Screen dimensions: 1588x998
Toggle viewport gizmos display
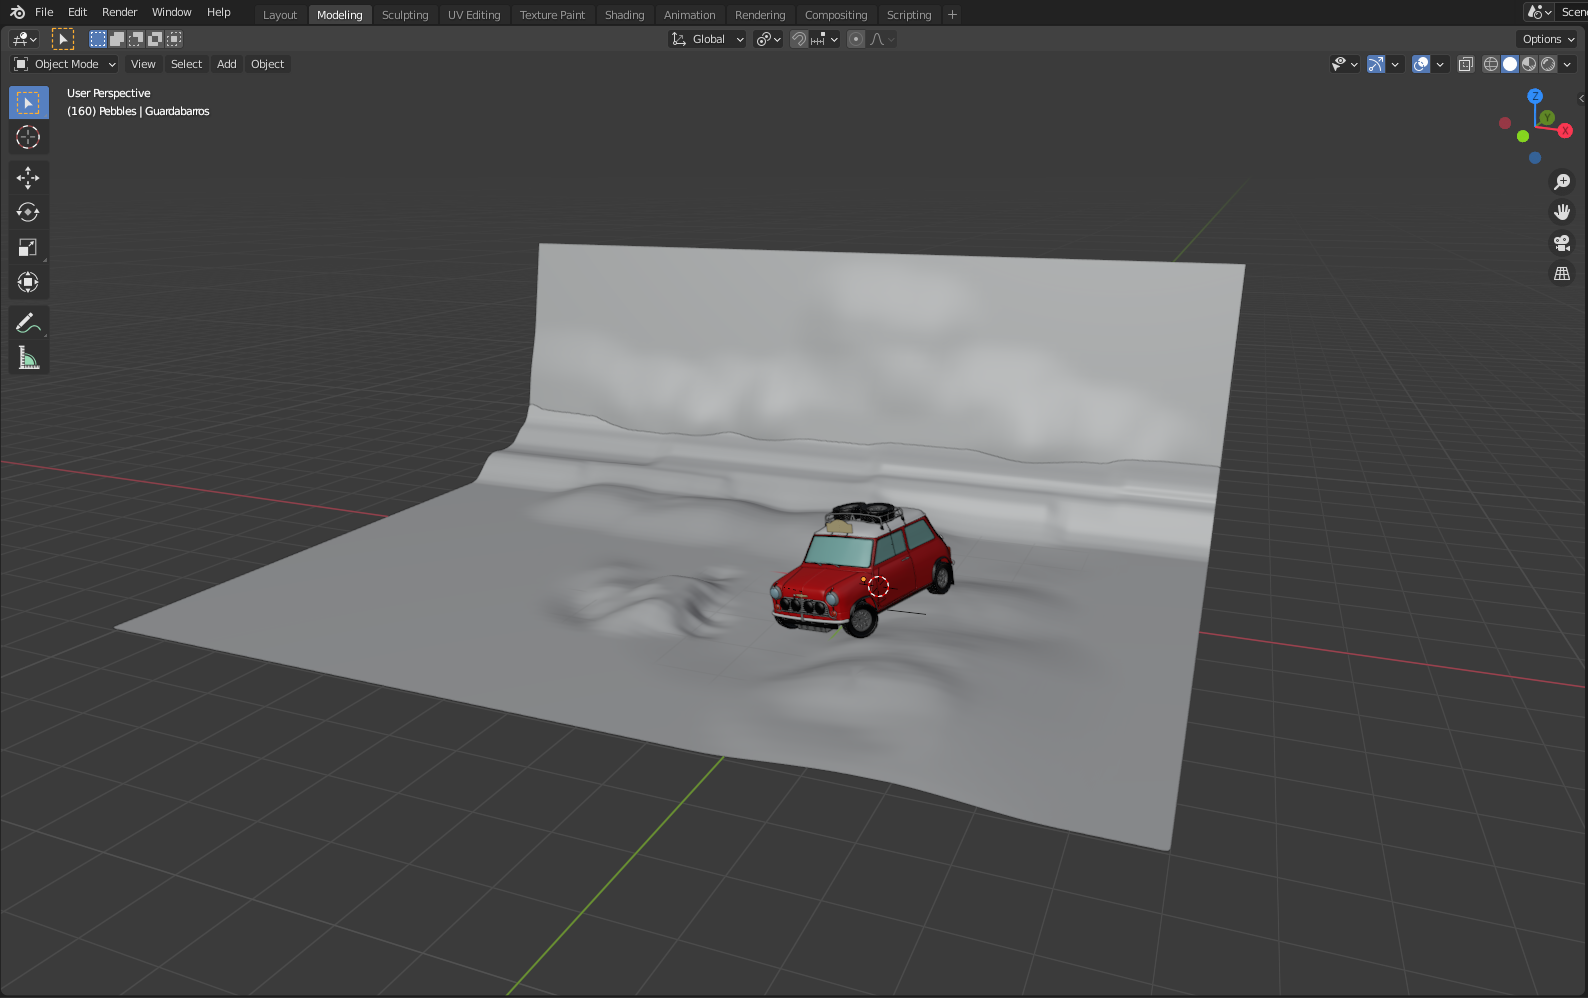click(1376, 64)
